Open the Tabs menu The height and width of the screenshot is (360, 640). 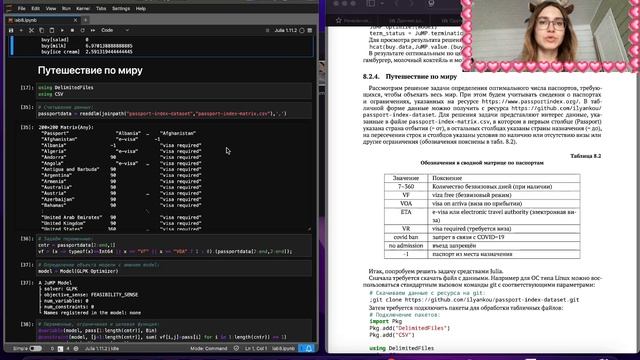101,9
